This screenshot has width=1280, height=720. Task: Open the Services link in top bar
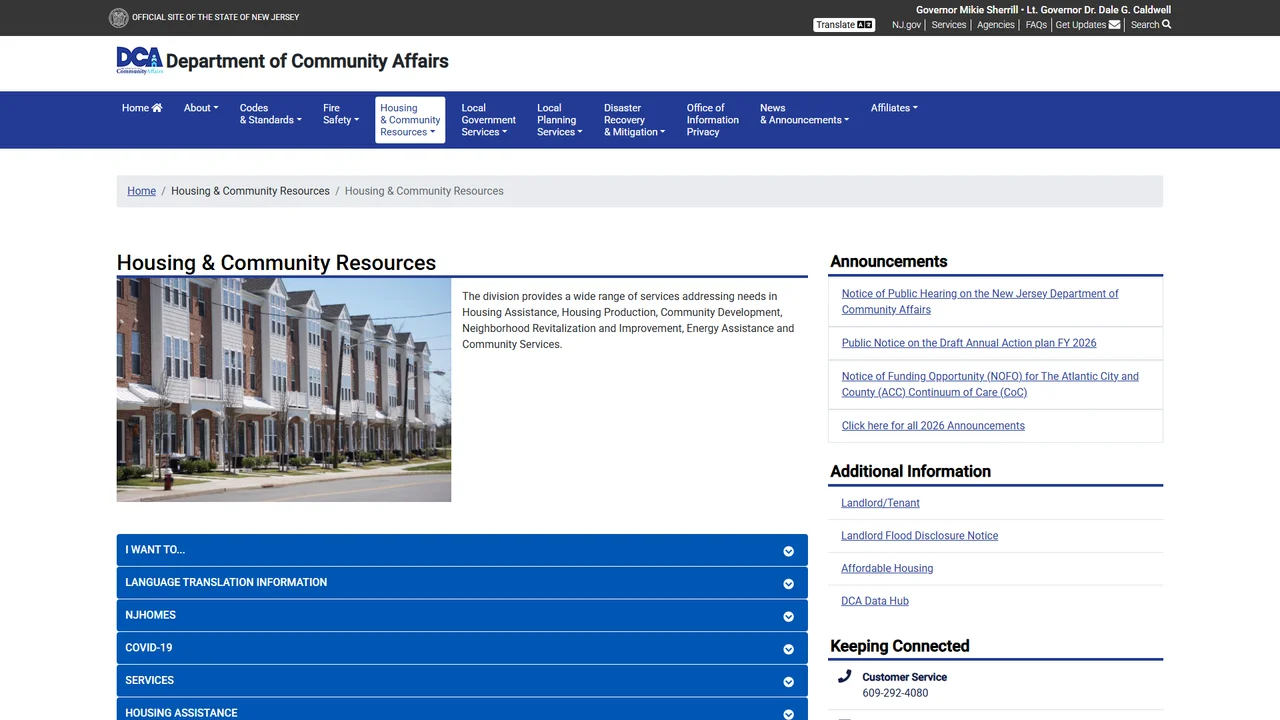(x=949, y=25)
